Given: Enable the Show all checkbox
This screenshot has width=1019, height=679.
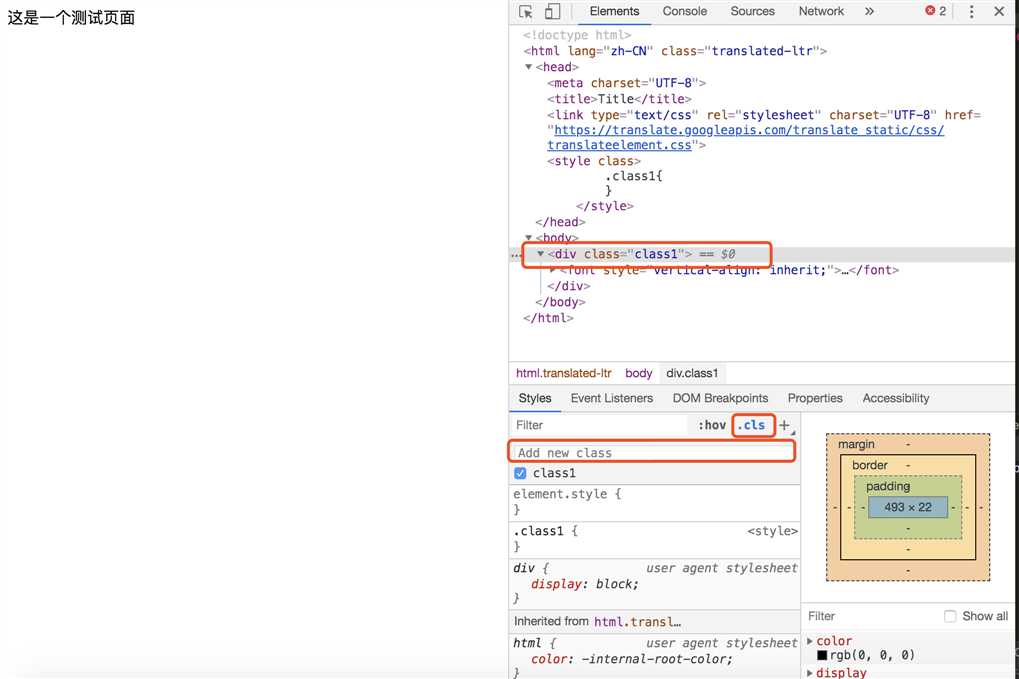Looking at the screenshot, I should click(950, 616).
